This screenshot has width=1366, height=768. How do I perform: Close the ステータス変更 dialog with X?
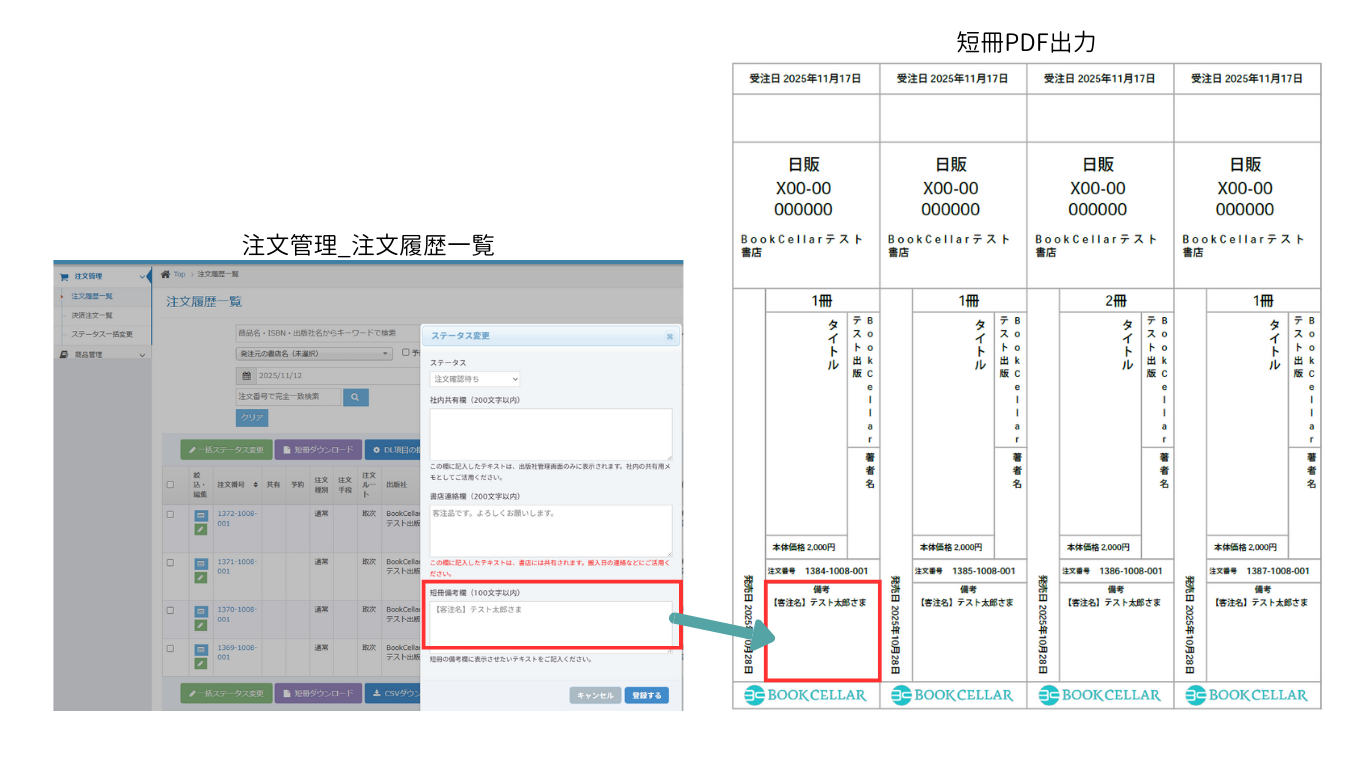(x=669, y=337)
